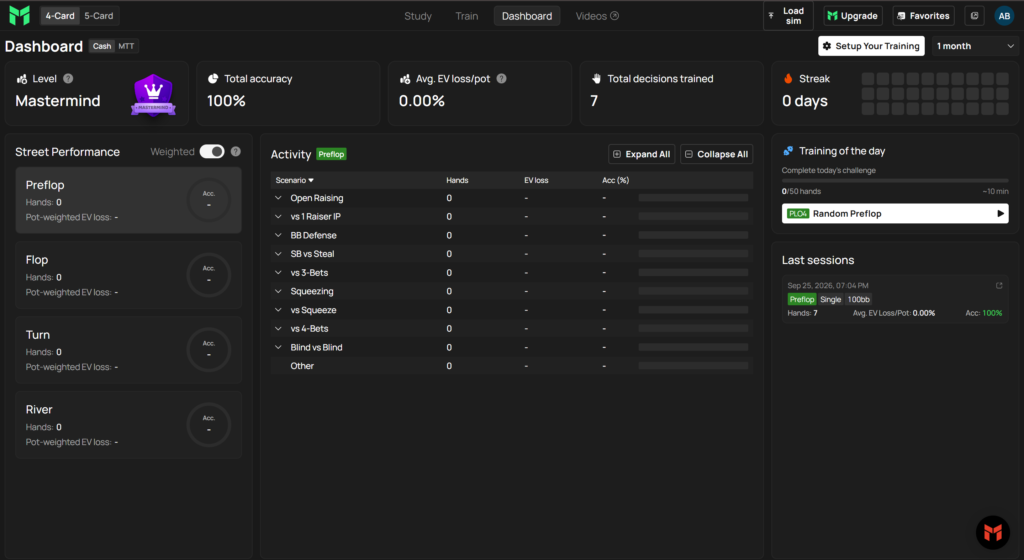This screenshot has height=560, width=1024.
Task: Click the Hands column header
Action: (x=457, y=180)
